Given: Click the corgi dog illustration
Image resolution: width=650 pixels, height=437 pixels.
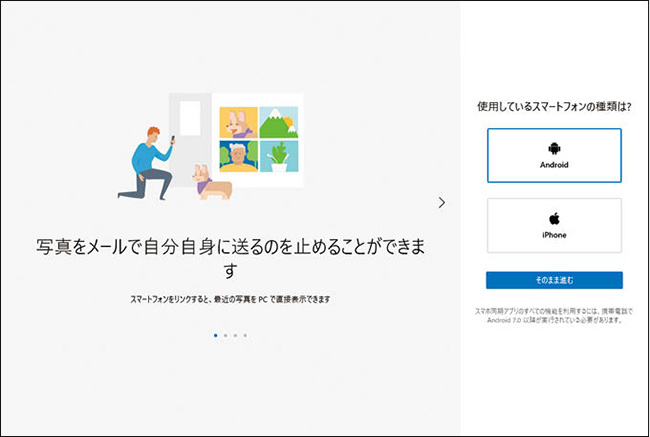Looking at the screenshot, I should tap(212, 183).
